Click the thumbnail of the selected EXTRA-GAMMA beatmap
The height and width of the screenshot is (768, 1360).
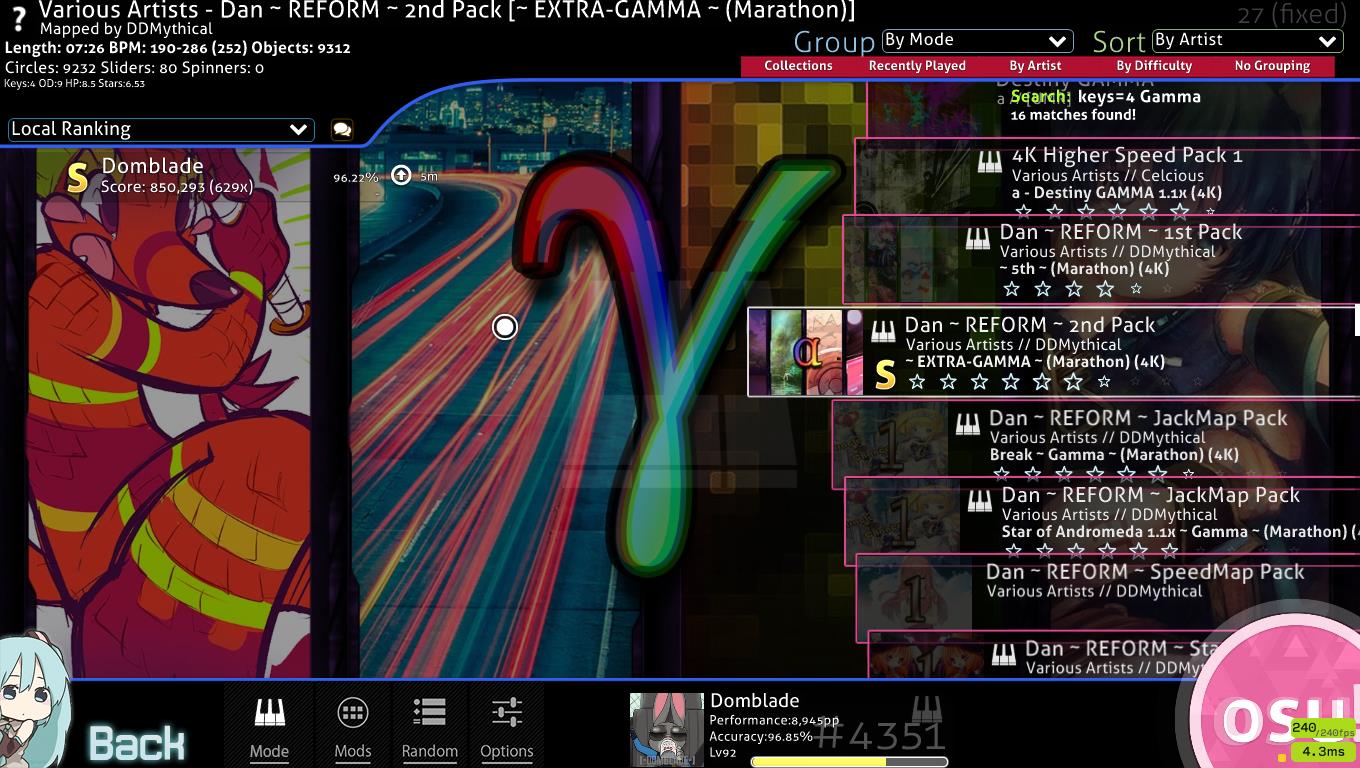pos(806,352)
